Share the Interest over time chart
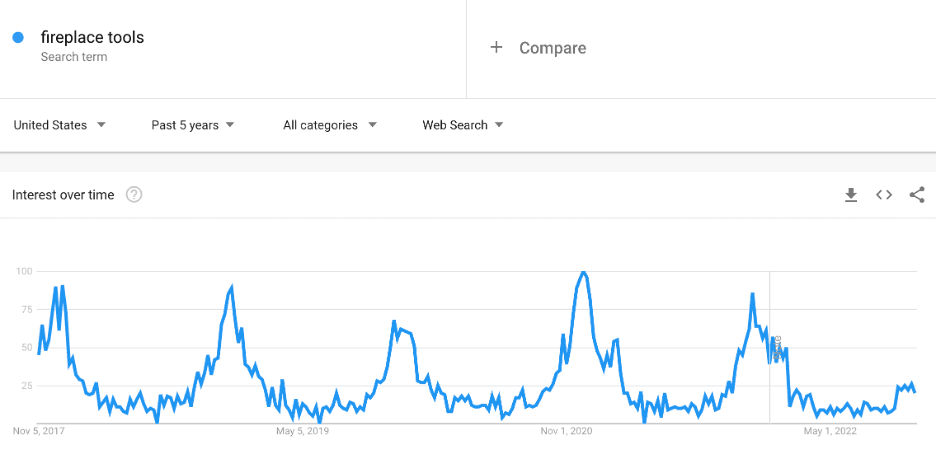 tap(917, 195)
